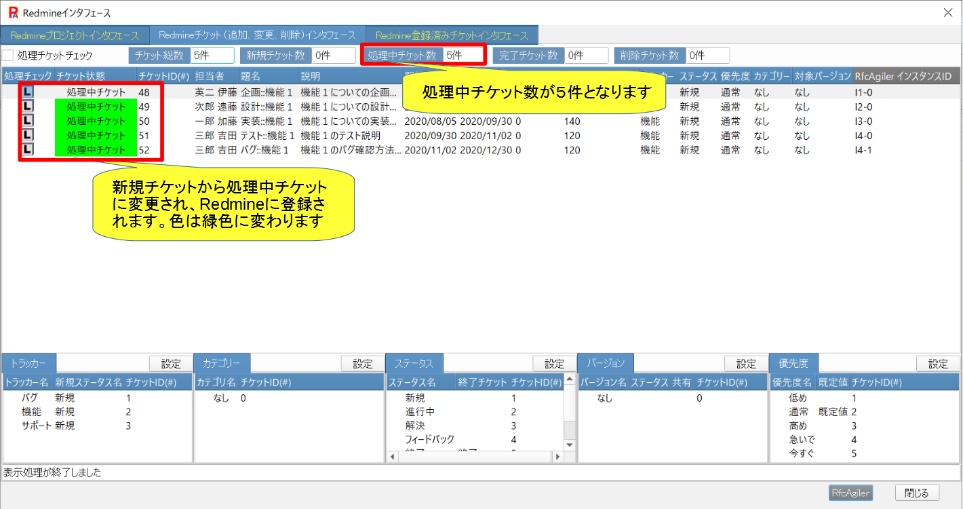The image size is (963, 509).
Task: Select 進行中 row in ステータス list
Action: [x=475, y=411]
